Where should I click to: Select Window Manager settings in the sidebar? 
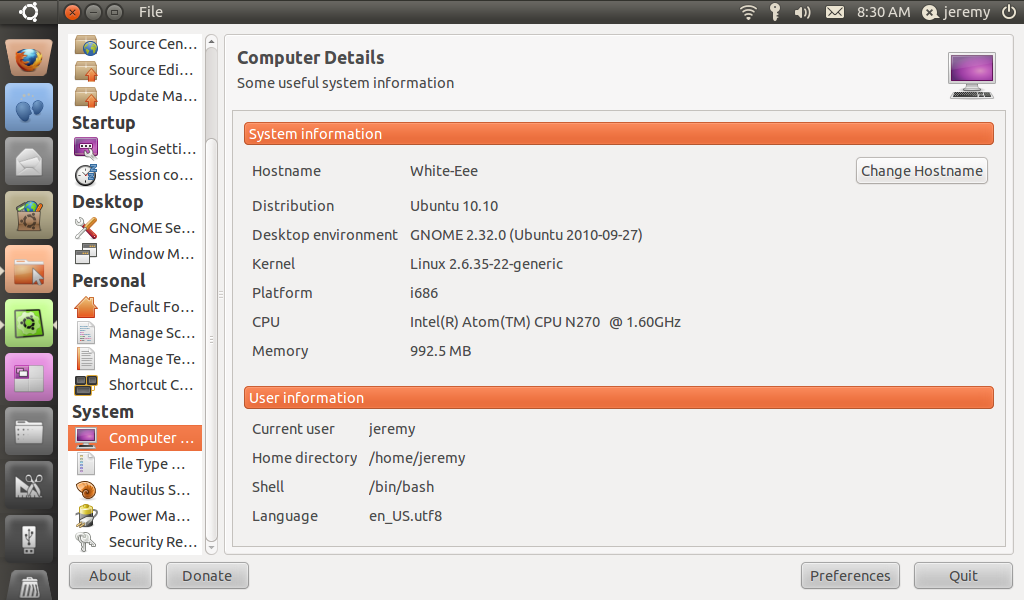tap(135, 254)
